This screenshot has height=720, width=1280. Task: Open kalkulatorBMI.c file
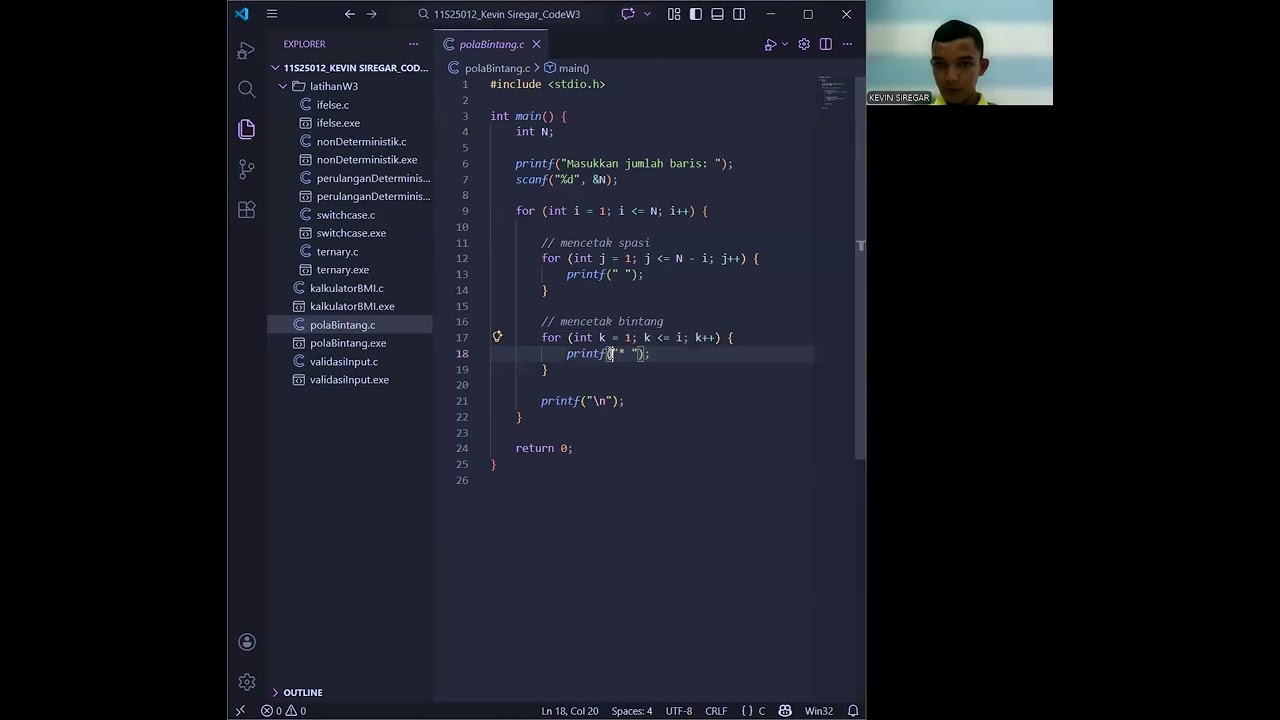pos(350,288)
